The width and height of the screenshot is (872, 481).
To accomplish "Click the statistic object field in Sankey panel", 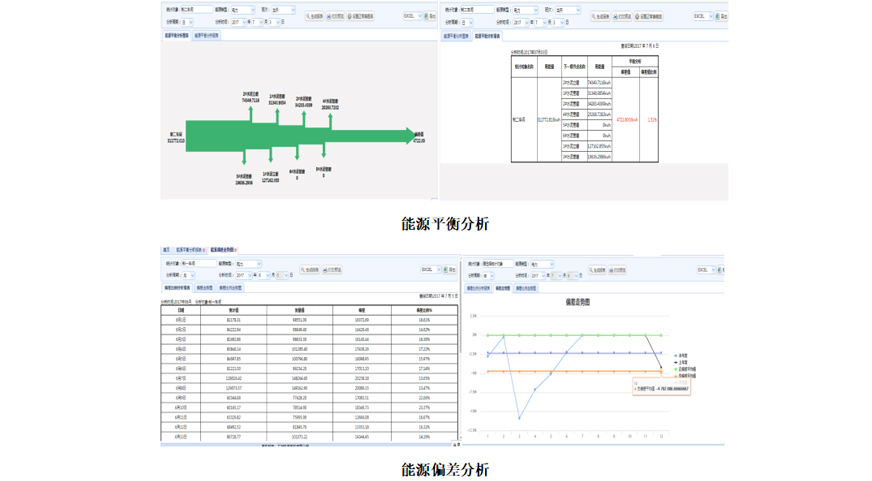I will click(x=195, y=10).
